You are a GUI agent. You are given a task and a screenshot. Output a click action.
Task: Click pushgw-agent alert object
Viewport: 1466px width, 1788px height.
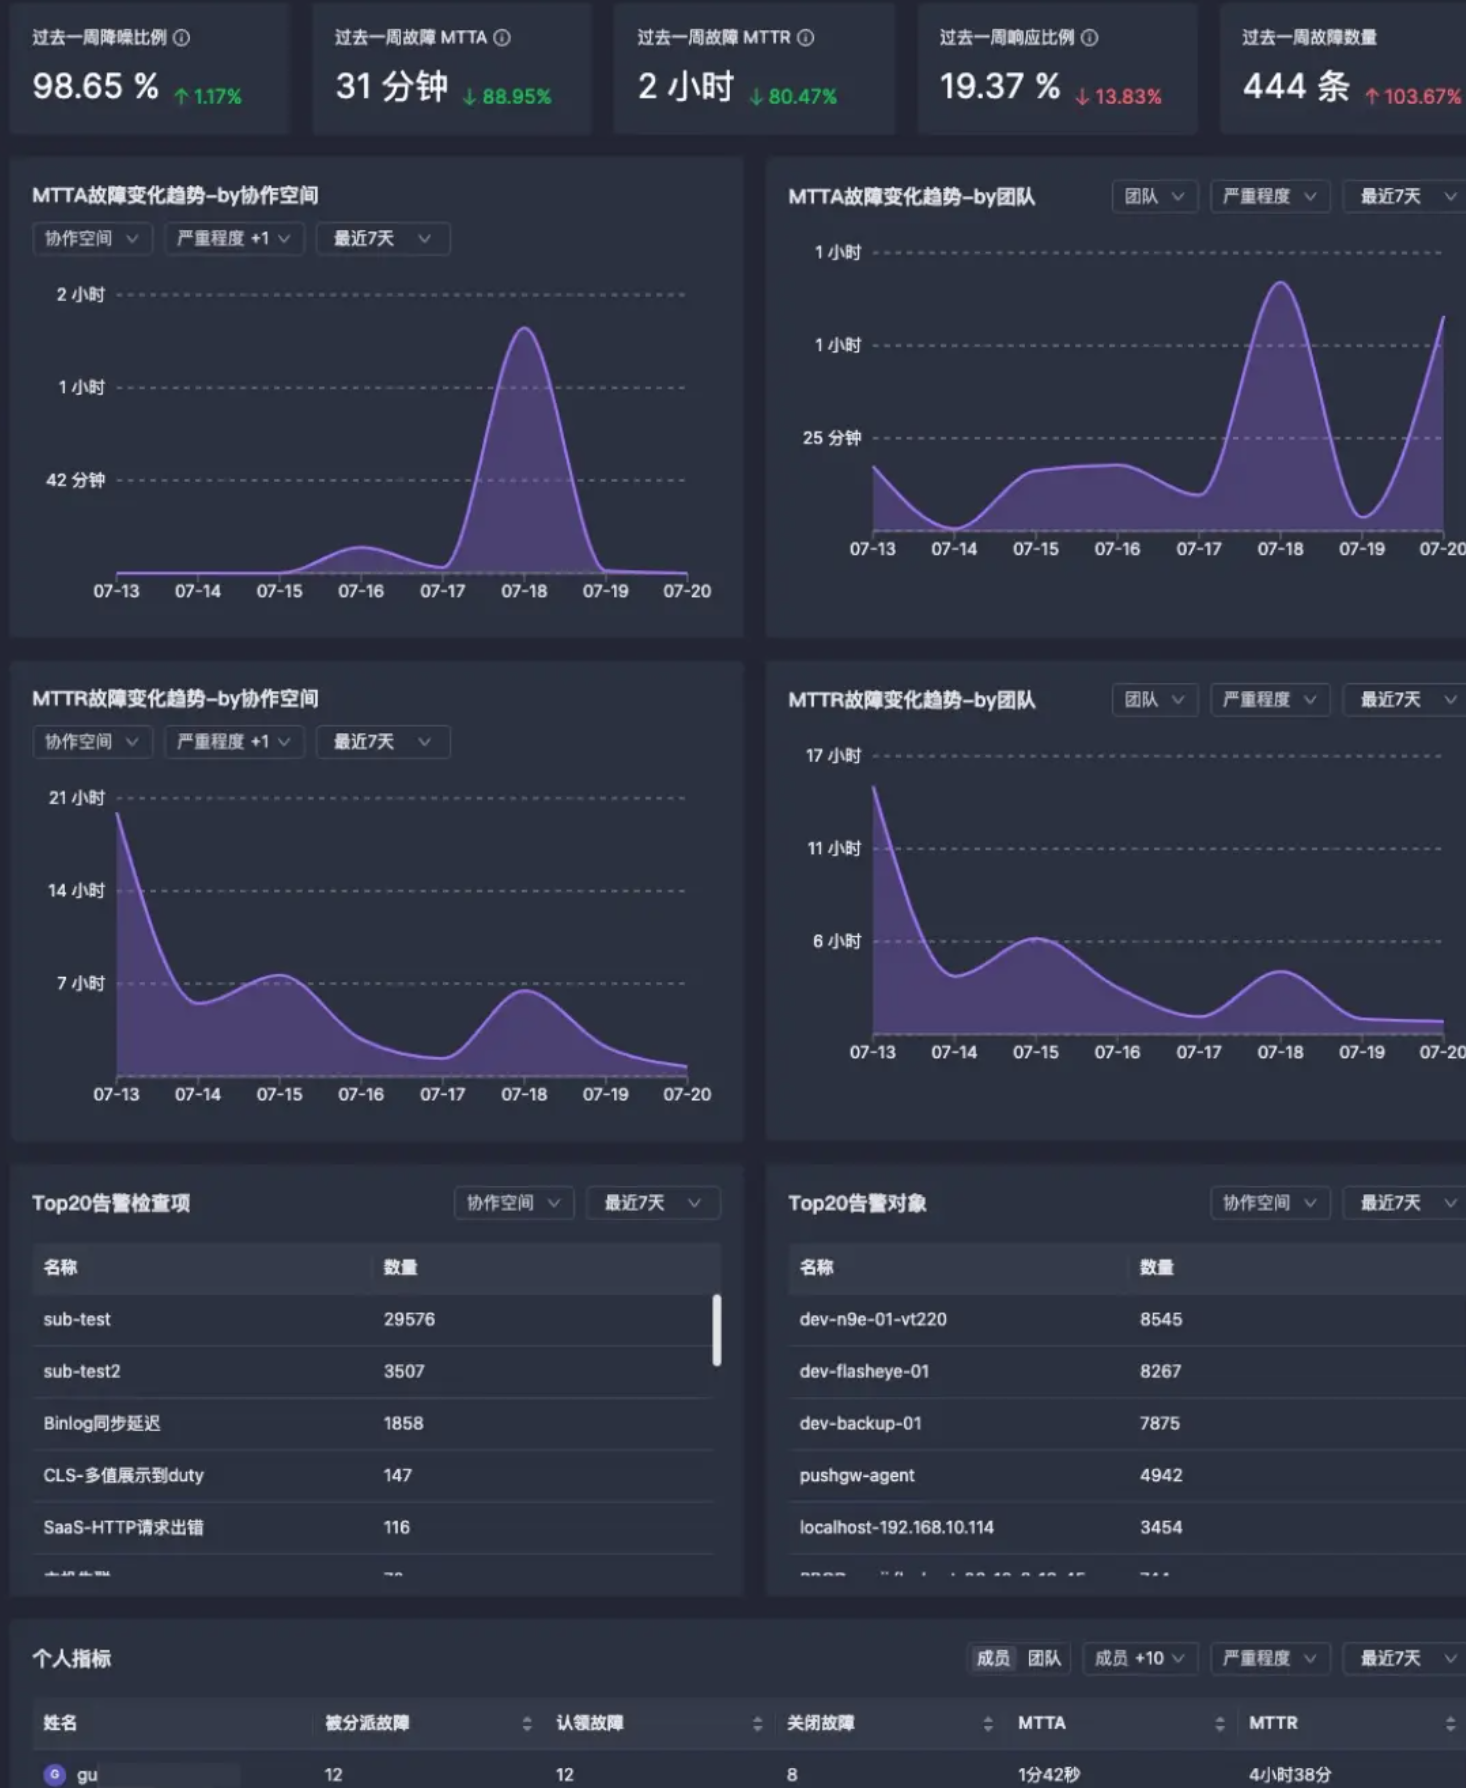[x=857, y=1476]
